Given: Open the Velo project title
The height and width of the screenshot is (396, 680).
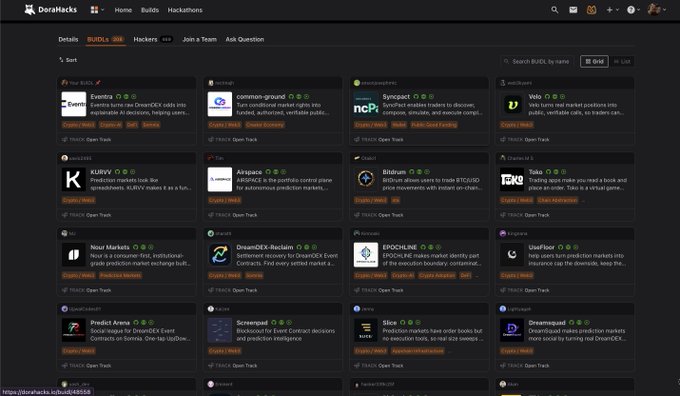Looking at the screenshot, I should coord(535,96).
